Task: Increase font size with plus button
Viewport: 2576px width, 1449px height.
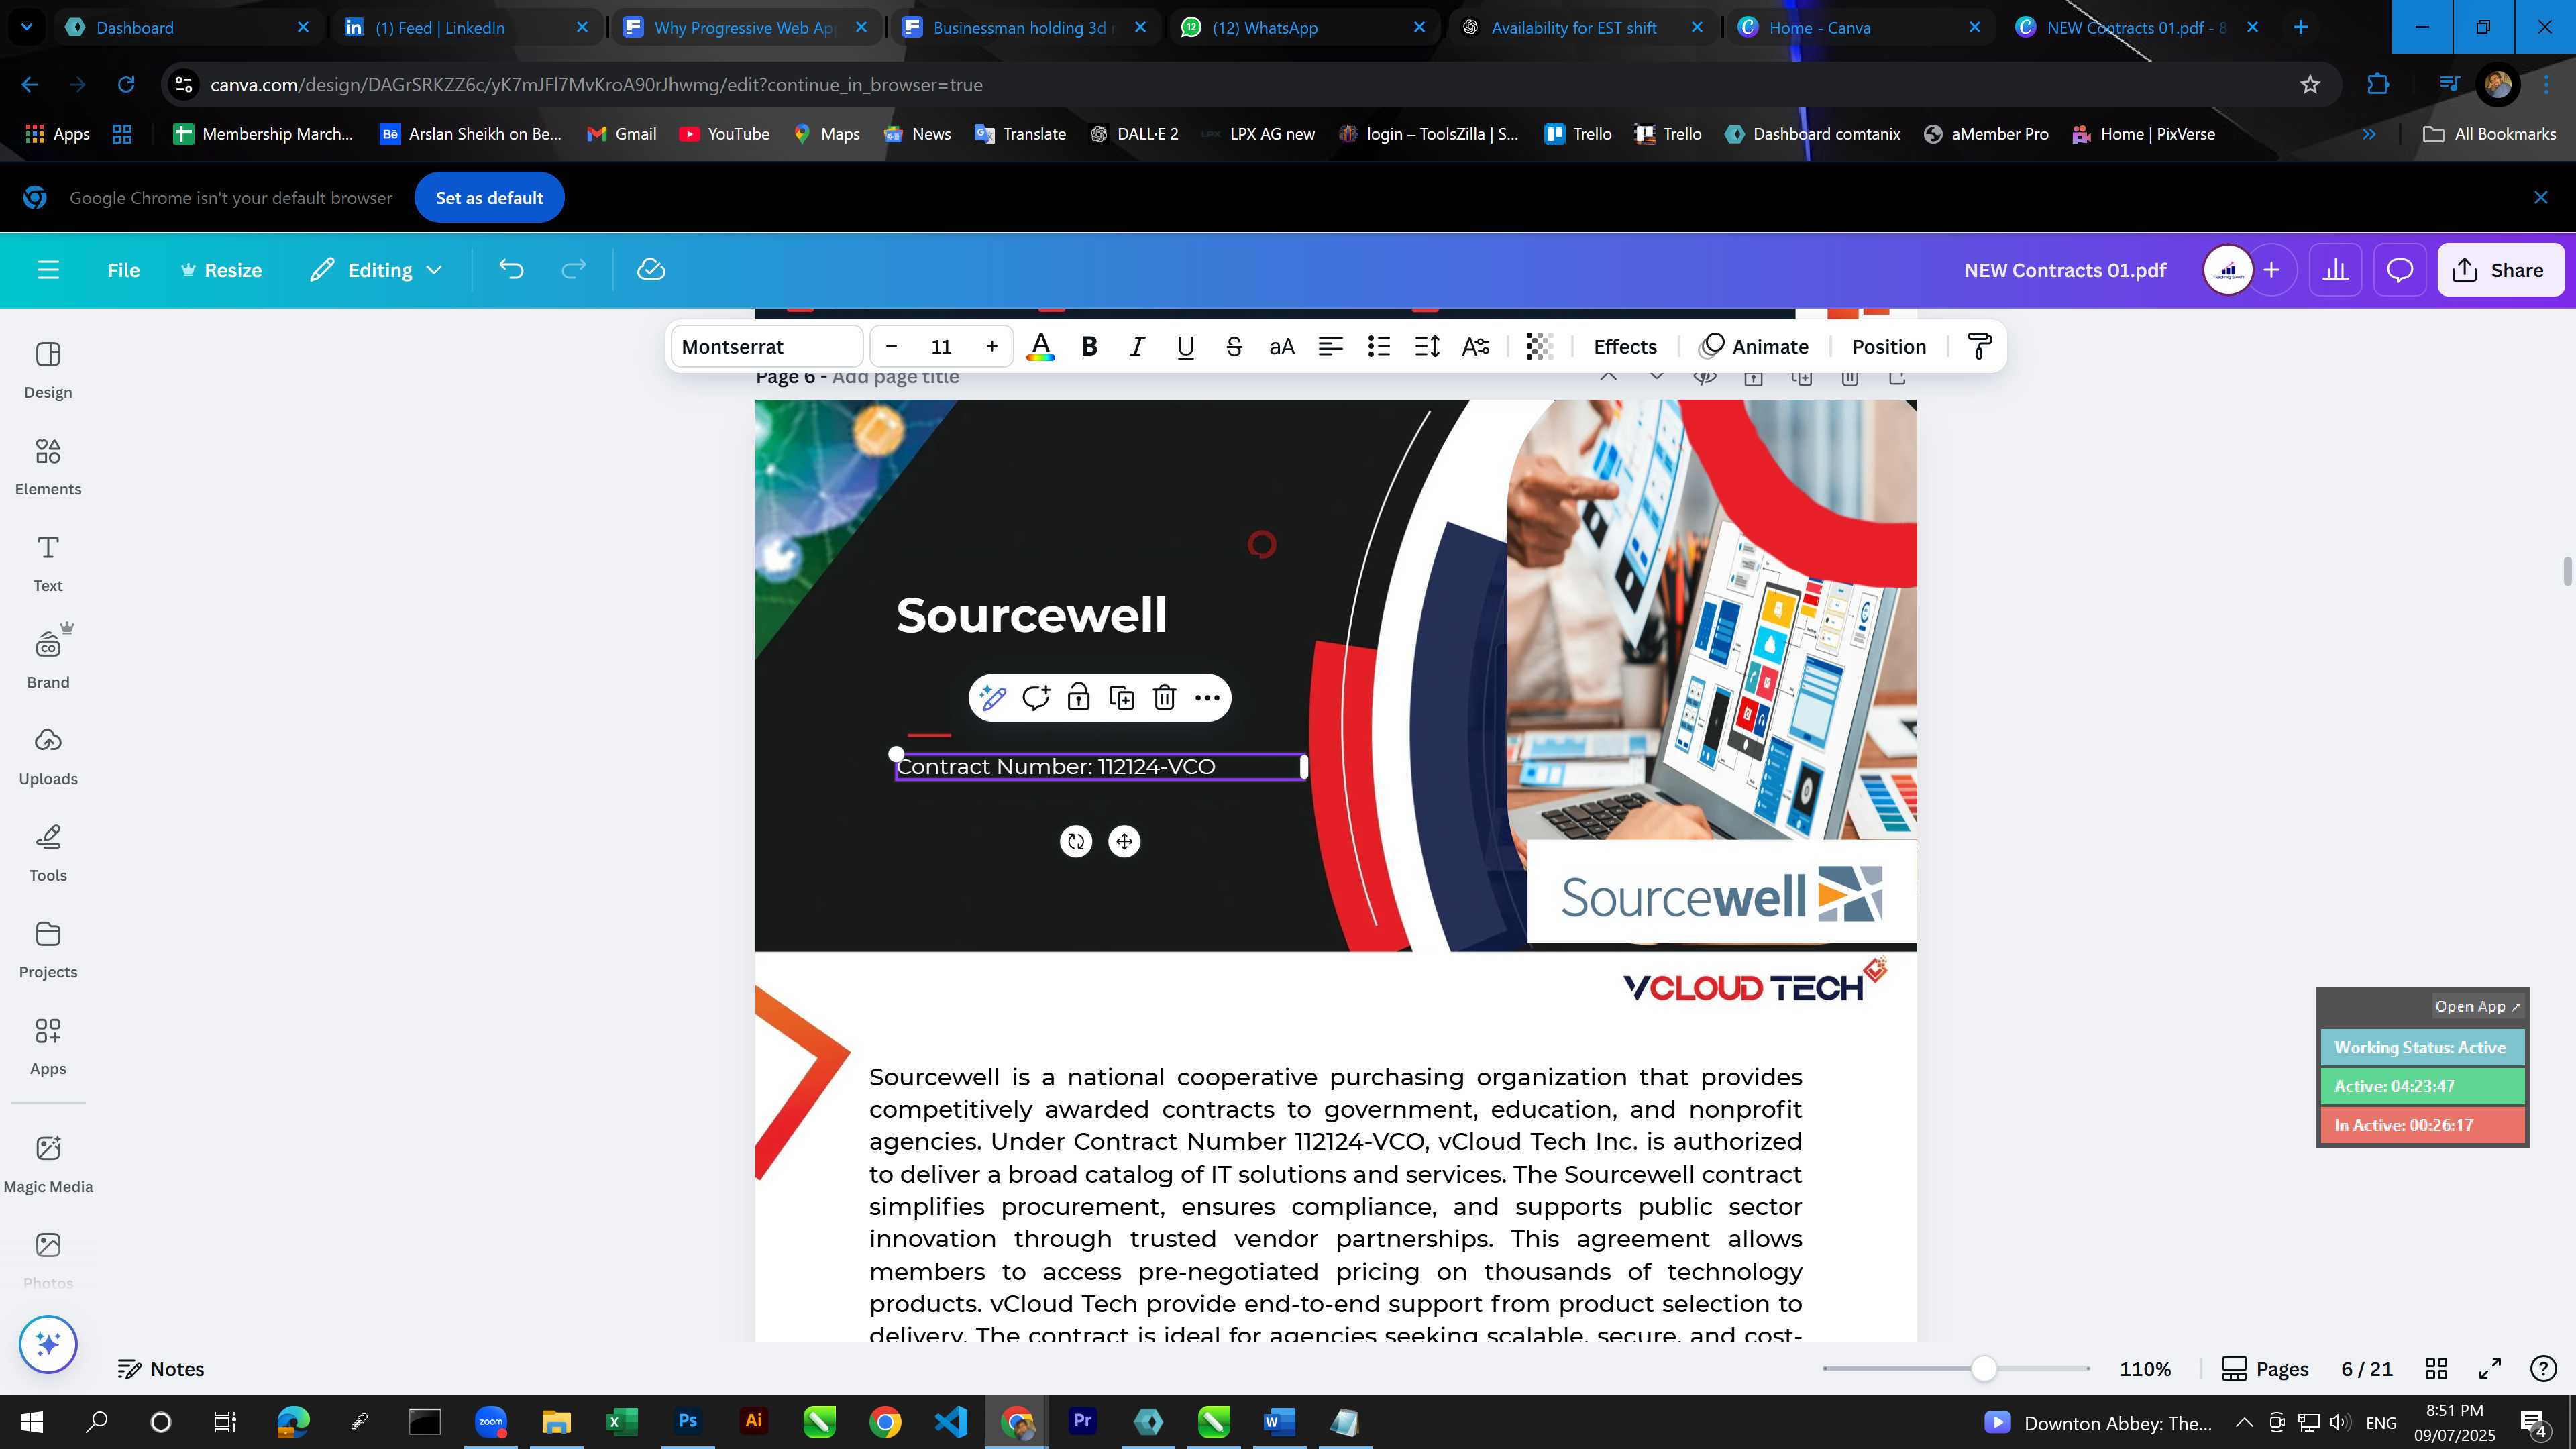Action: point(991,347)
